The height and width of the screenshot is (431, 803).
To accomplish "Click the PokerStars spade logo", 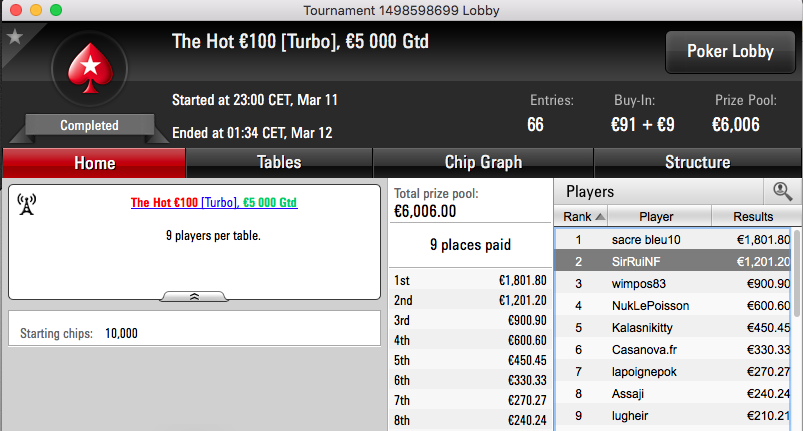I will [x=91, y=68].
